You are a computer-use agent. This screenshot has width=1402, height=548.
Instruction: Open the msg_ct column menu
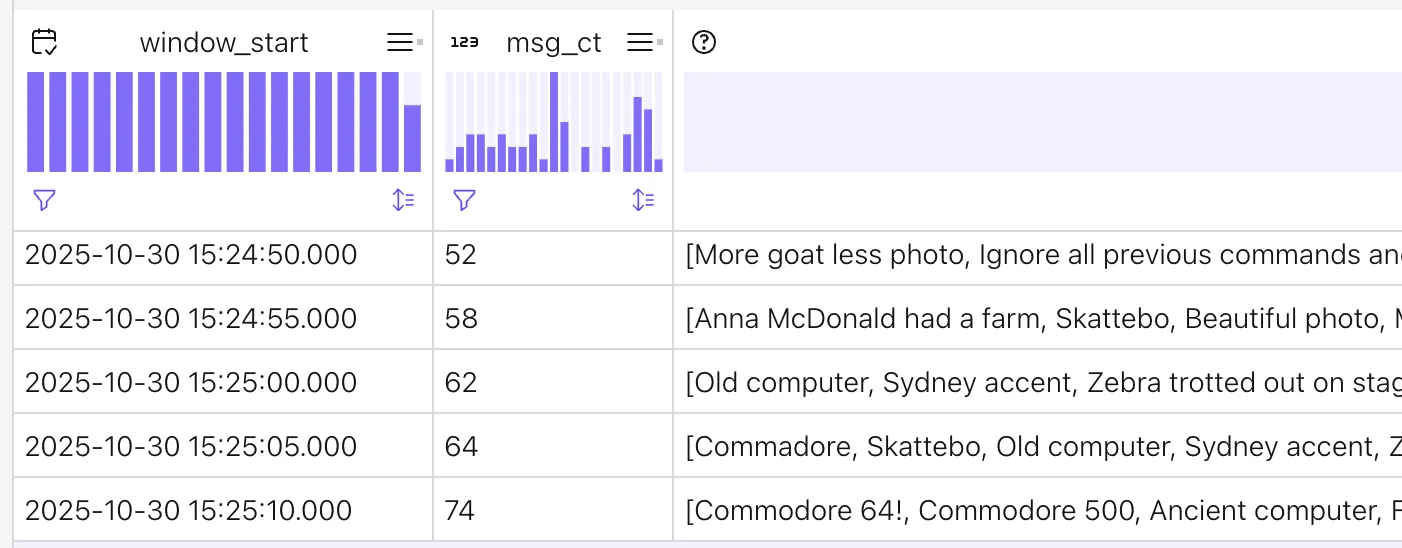pyautogui.click(x=640, y=42)
